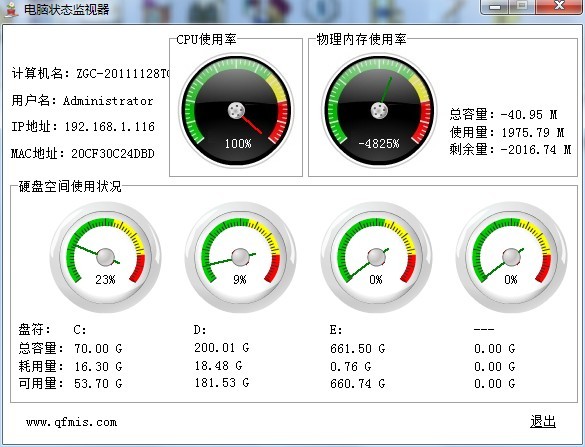This screenshot has width=585, height=447.
Task: Minimize the 电脑状态监视器 window
Action: (x=495, y=6)
